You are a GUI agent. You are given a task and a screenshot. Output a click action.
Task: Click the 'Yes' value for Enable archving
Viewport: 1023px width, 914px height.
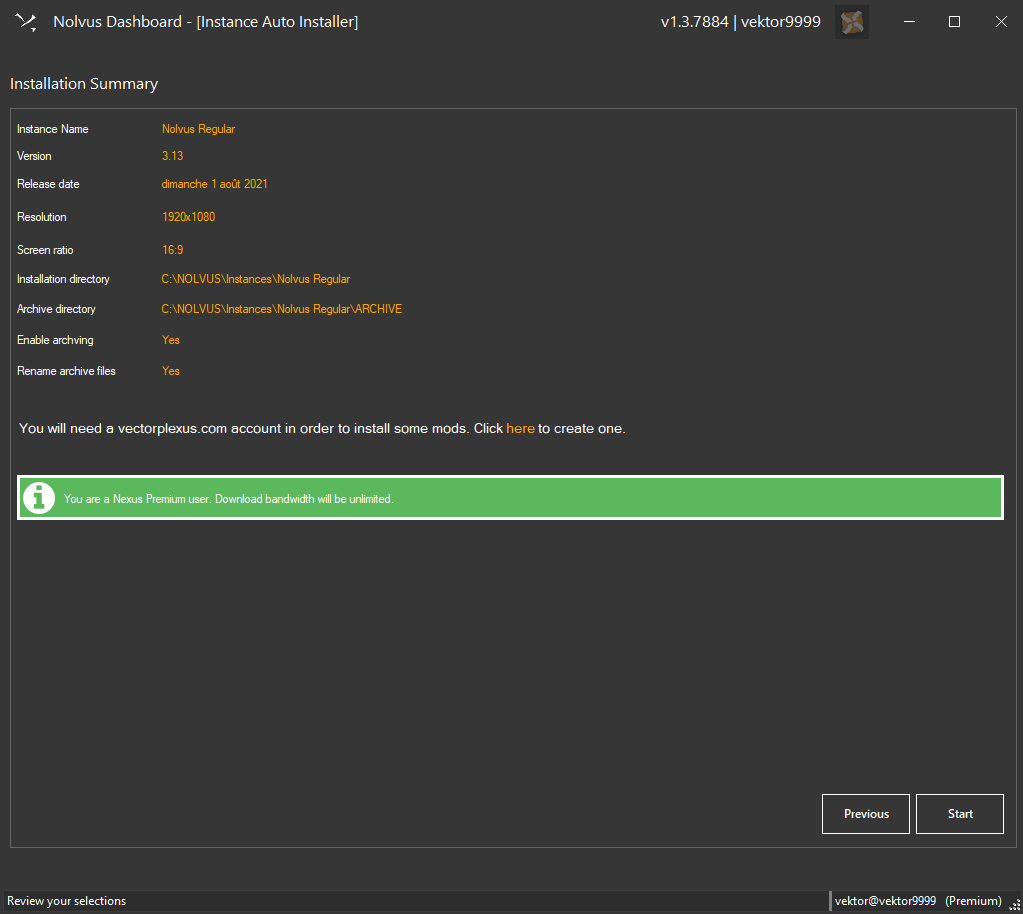(x=170, y=340)
